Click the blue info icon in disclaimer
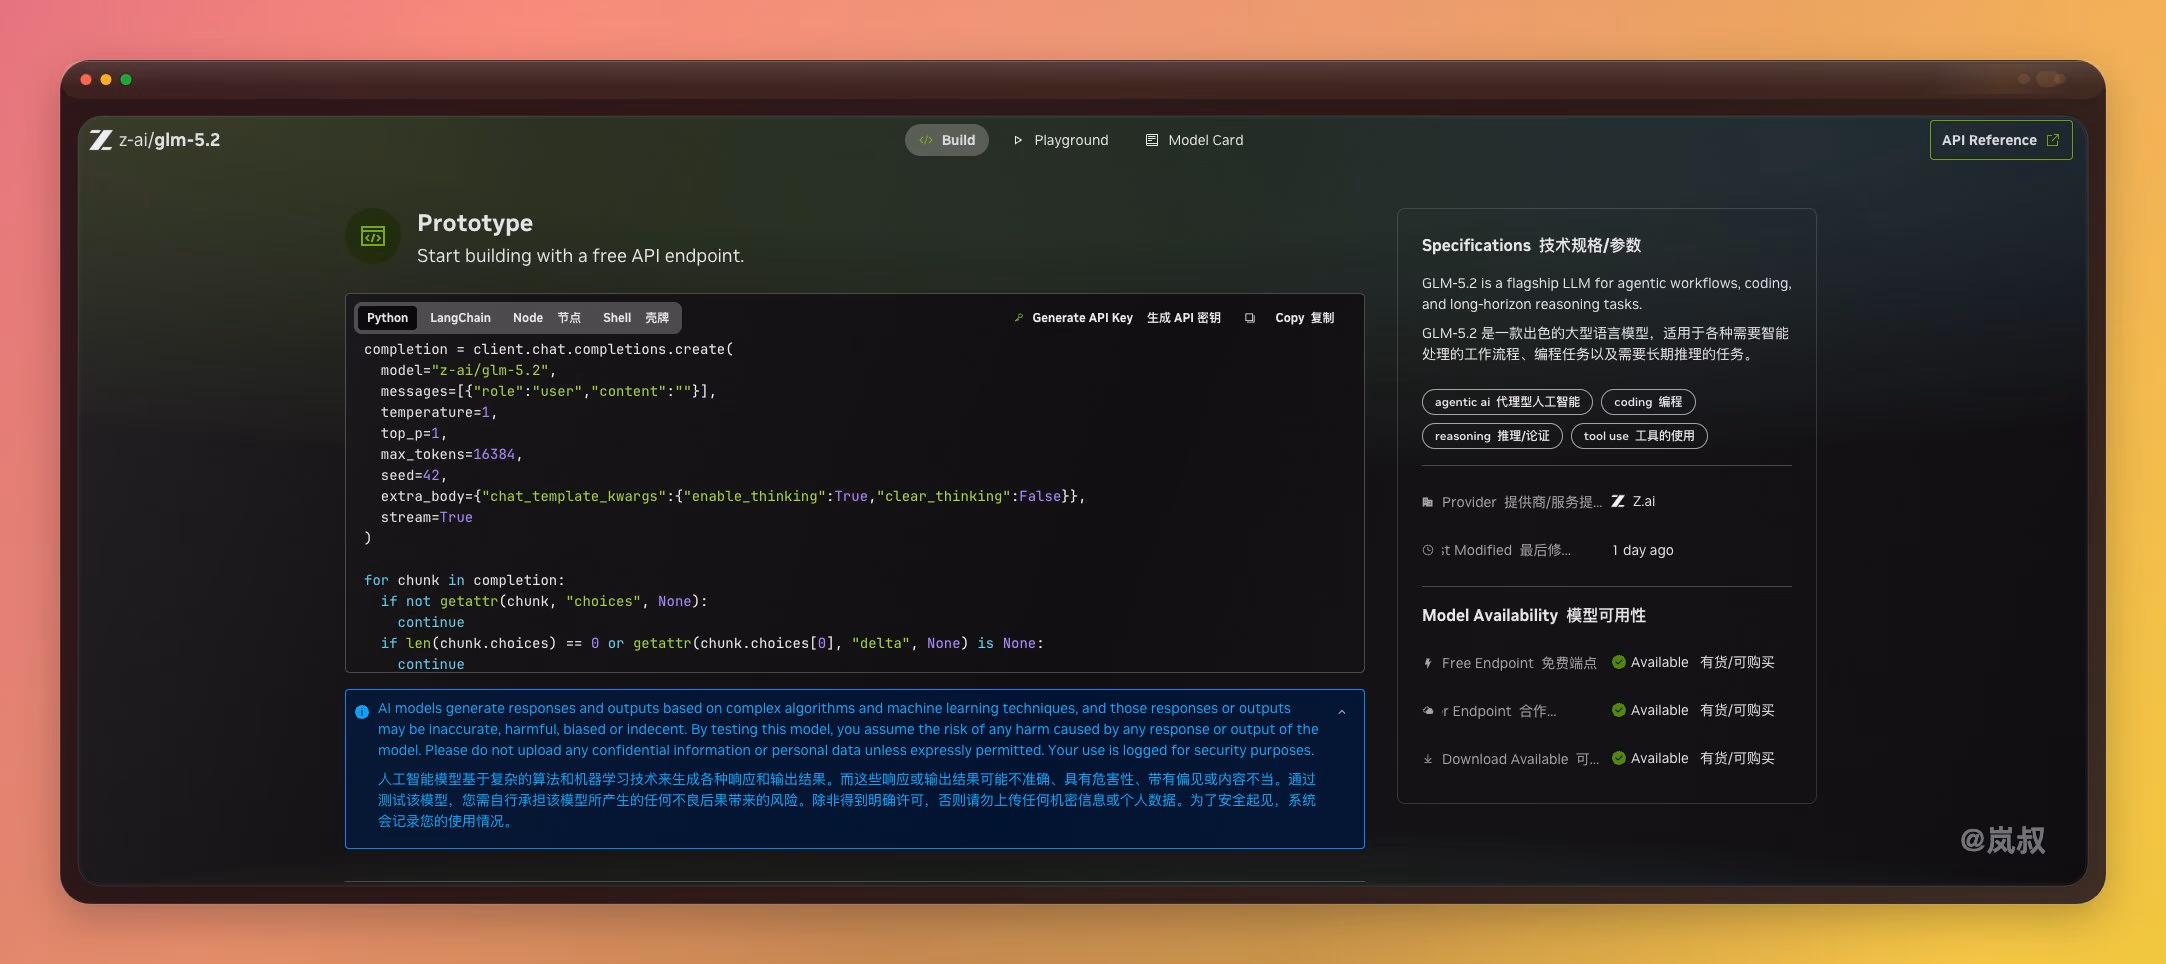 click(x=362, y=712)
